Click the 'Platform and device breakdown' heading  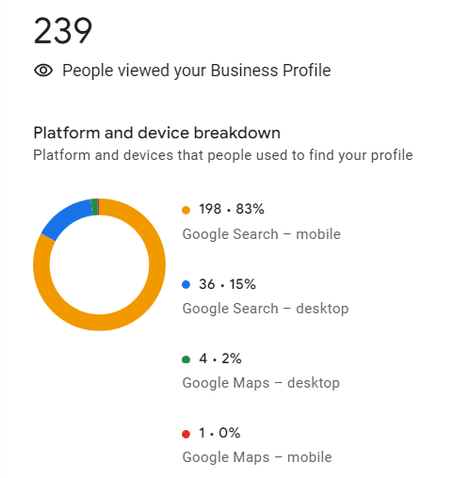[x=157, y=133]
